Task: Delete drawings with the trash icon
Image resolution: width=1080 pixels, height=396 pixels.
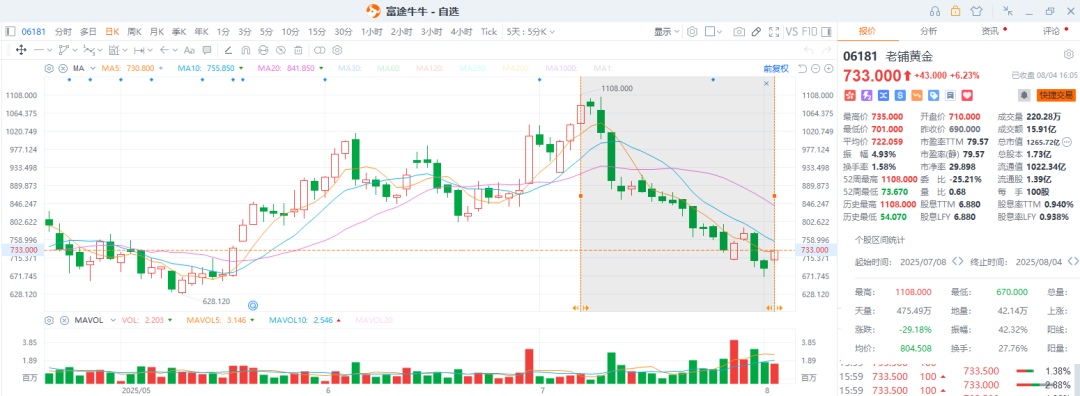Action: coord(298,50)
